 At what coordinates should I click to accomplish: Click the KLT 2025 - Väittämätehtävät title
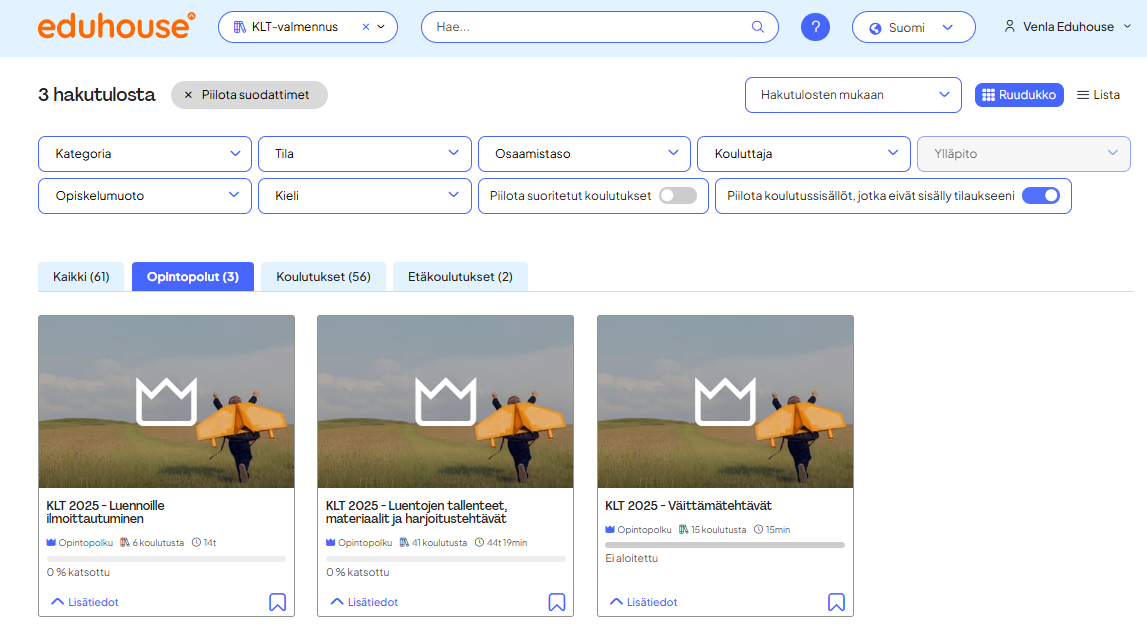(688, 506)
